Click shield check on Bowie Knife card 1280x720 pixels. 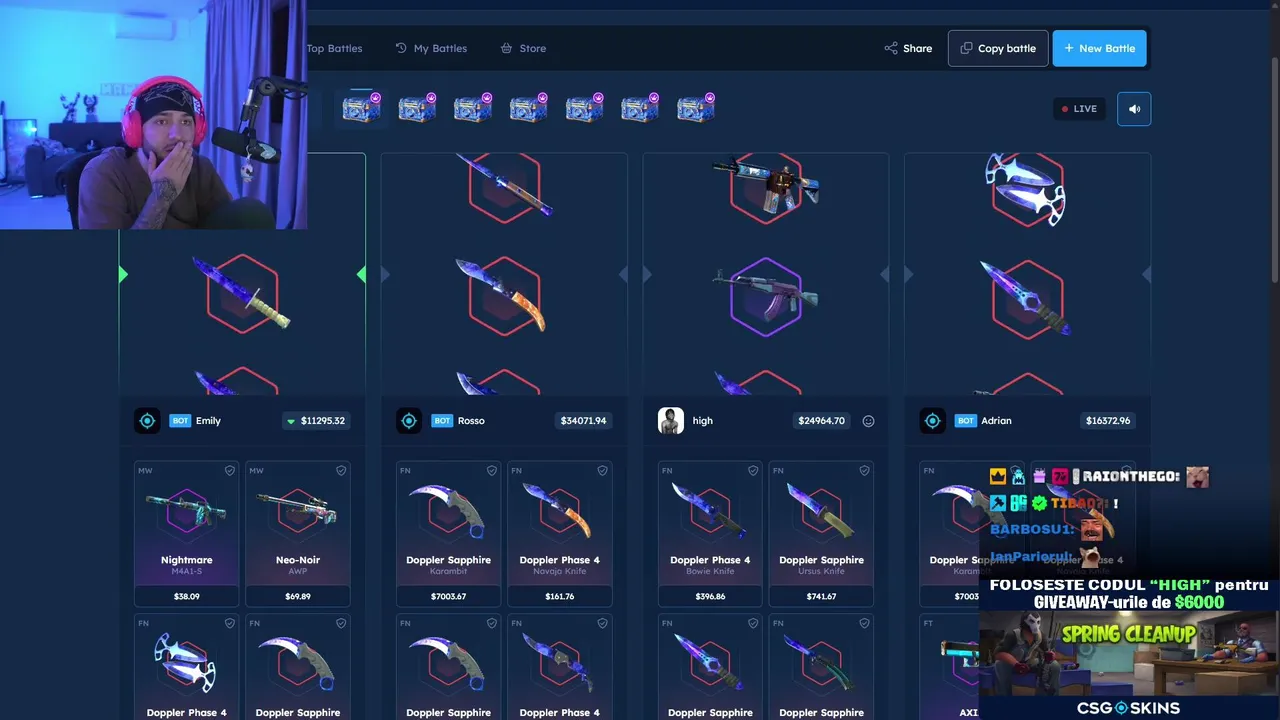tap(753, 471)
